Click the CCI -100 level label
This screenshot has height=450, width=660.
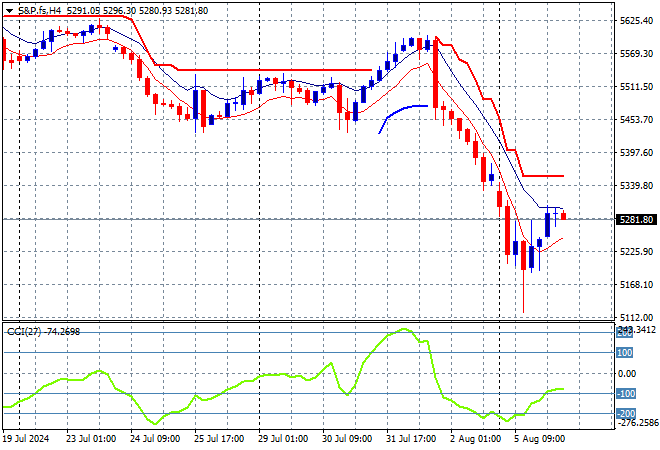point(625,394)
